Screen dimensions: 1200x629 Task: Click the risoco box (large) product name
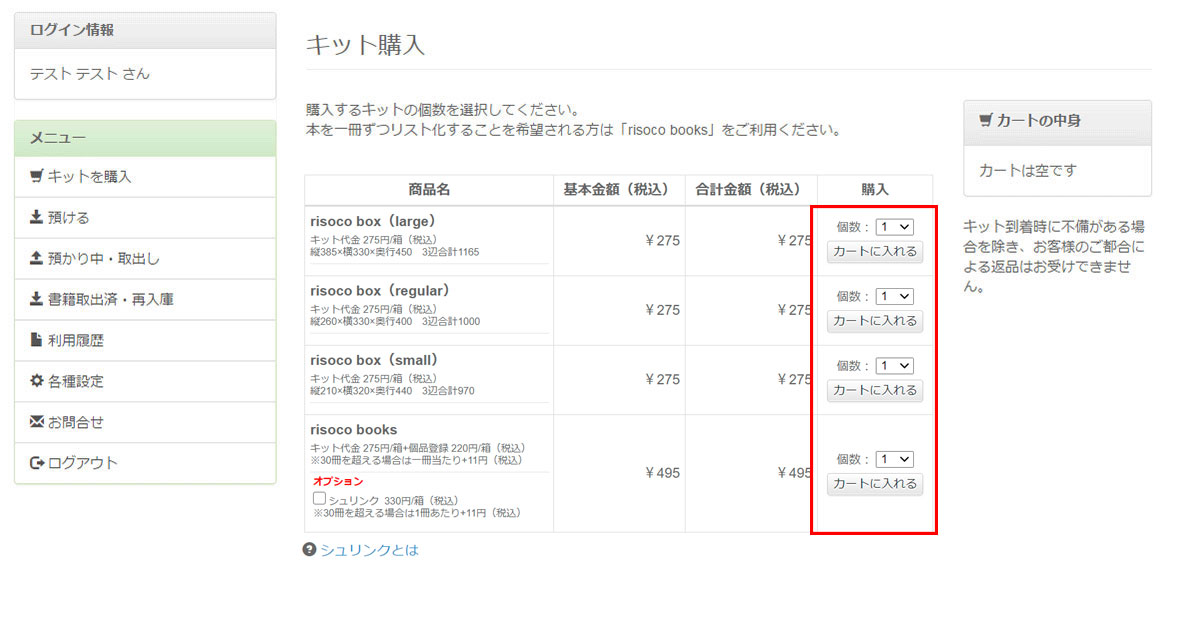tap(373, 221)
